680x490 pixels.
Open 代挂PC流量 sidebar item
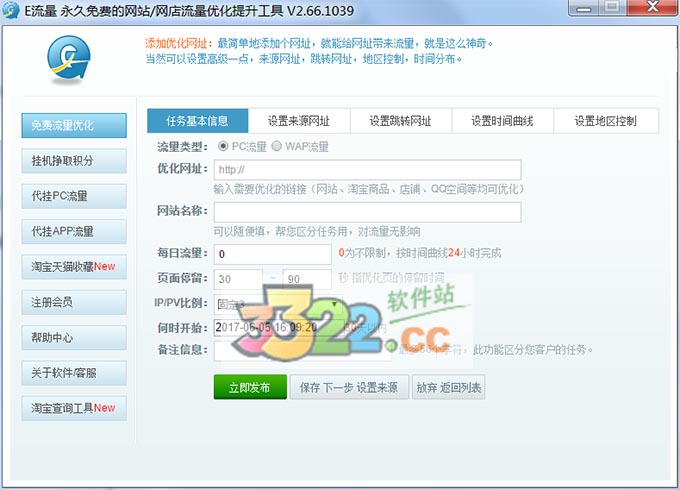74,196
